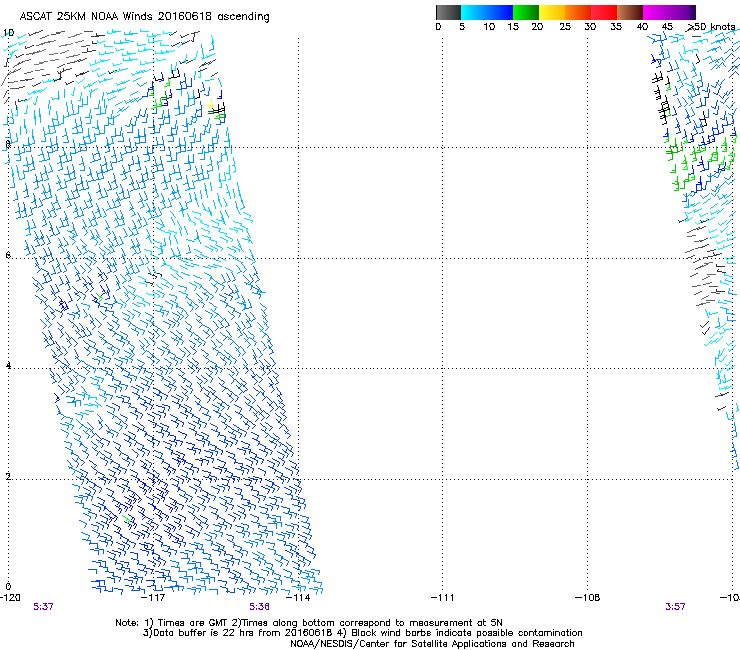Click the latitude label '4' on left axis

[8, 366]
